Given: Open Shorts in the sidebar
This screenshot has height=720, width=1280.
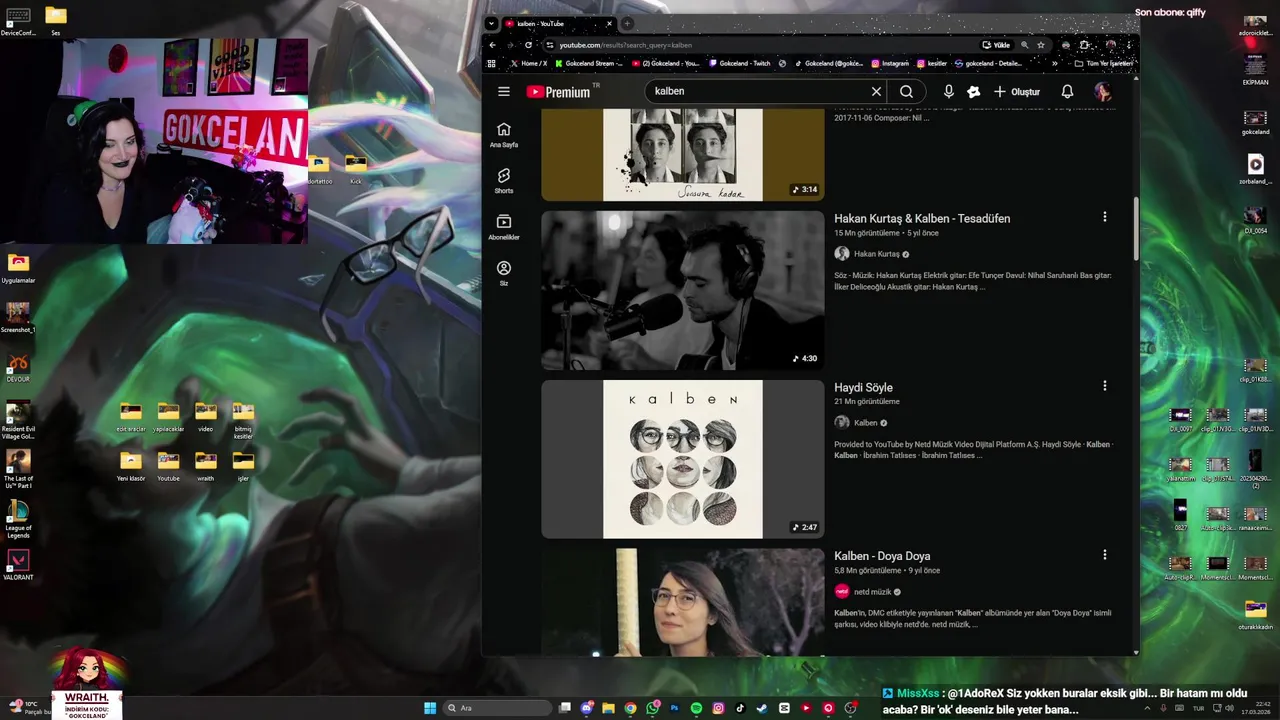Looking at the screenshot, I should (504, 181).
